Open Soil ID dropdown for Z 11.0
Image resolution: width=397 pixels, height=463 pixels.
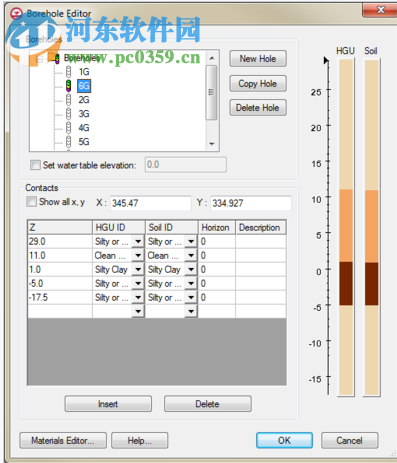[x=191, y=255]
